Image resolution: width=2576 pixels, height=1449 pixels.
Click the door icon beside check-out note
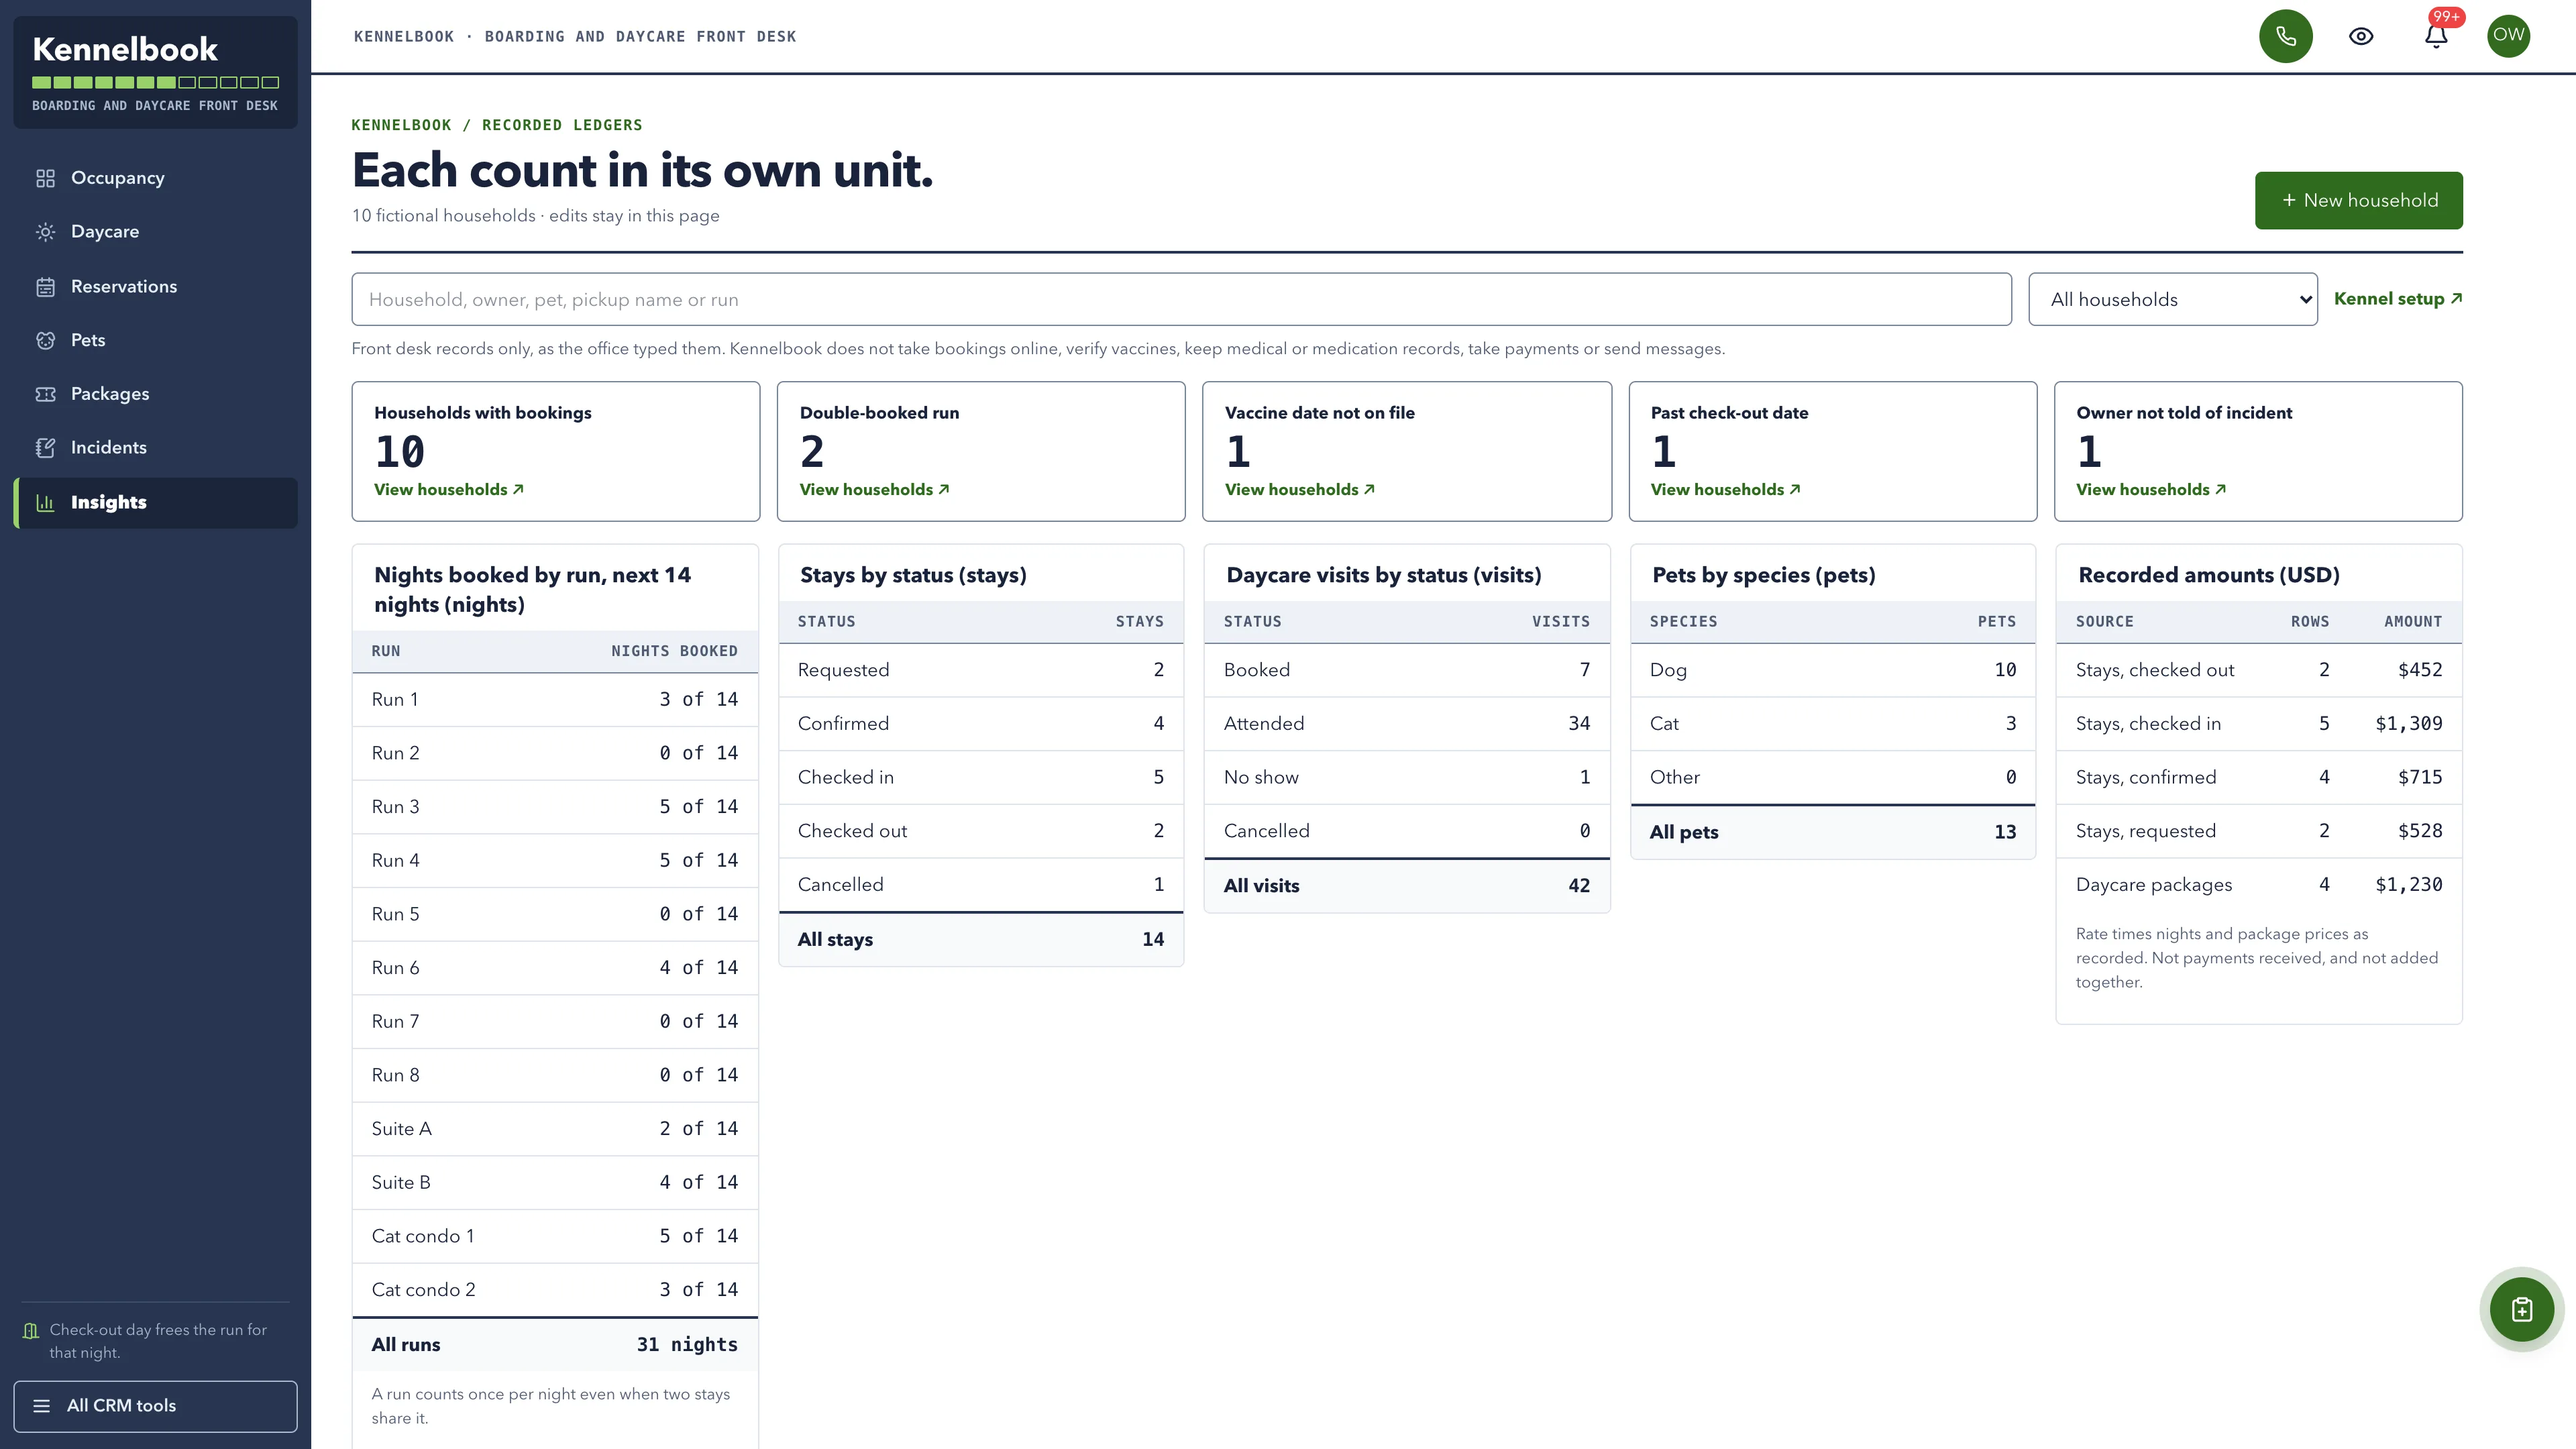click(31, 1330)
